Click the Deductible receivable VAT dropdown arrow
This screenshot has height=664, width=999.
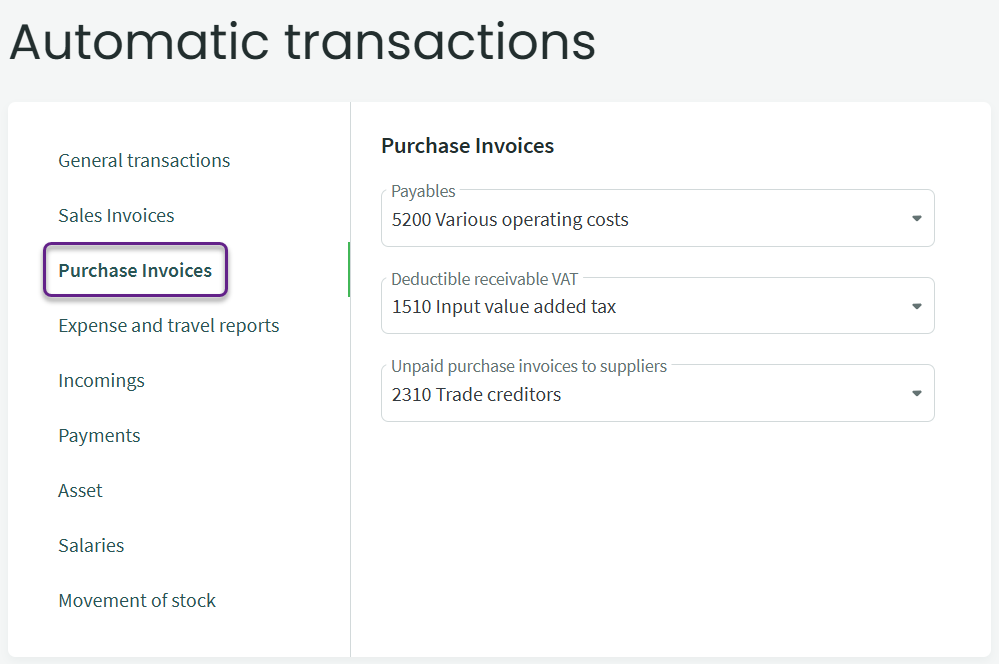tap(916, 307)
